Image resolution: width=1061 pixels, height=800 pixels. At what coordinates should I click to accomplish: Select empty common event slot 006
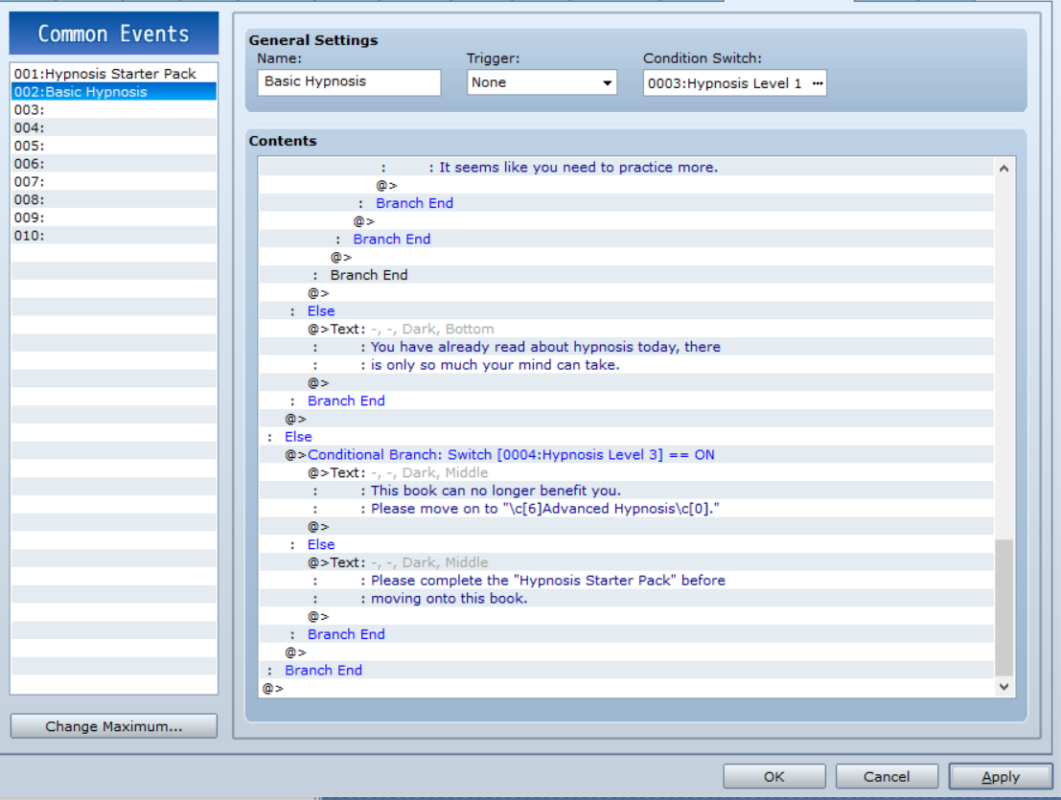click(114, 163)
